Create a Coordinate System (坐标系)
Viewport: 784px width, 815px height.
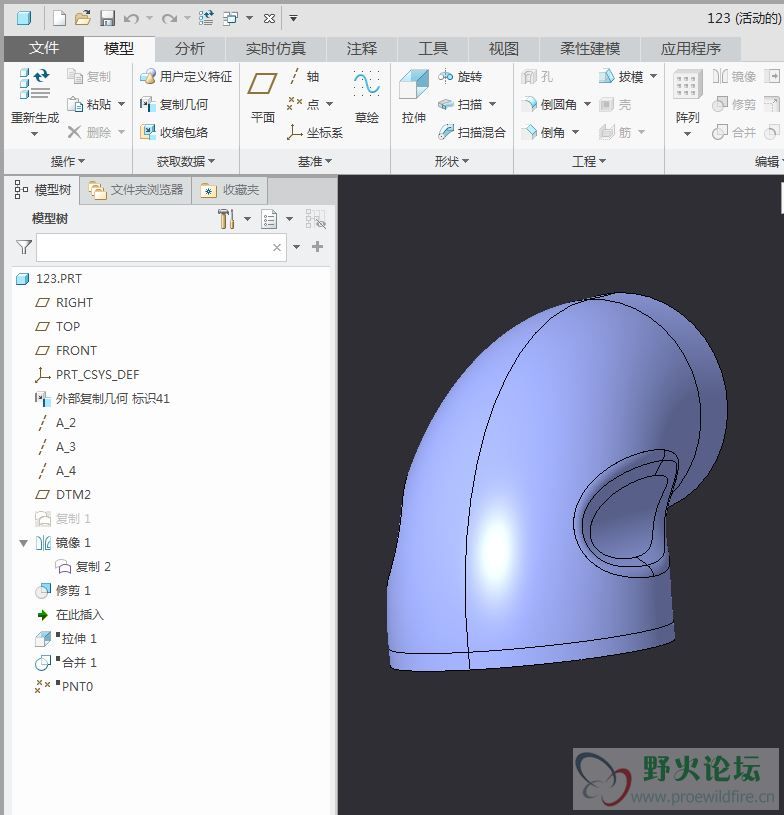click(315, 132)
